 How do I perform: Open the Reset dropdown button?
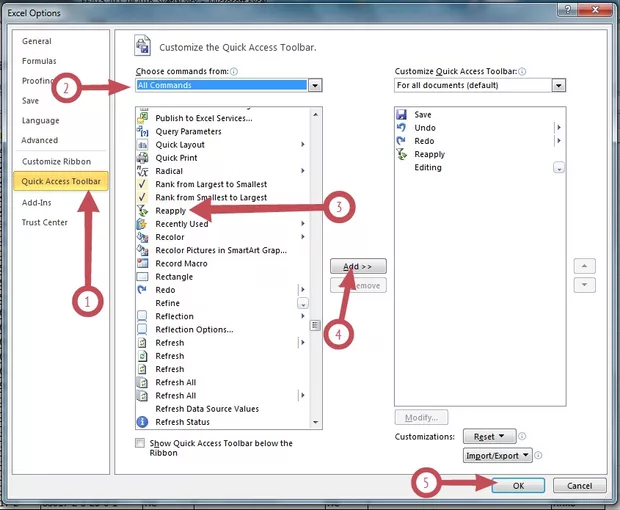click(x=490, y=436)
